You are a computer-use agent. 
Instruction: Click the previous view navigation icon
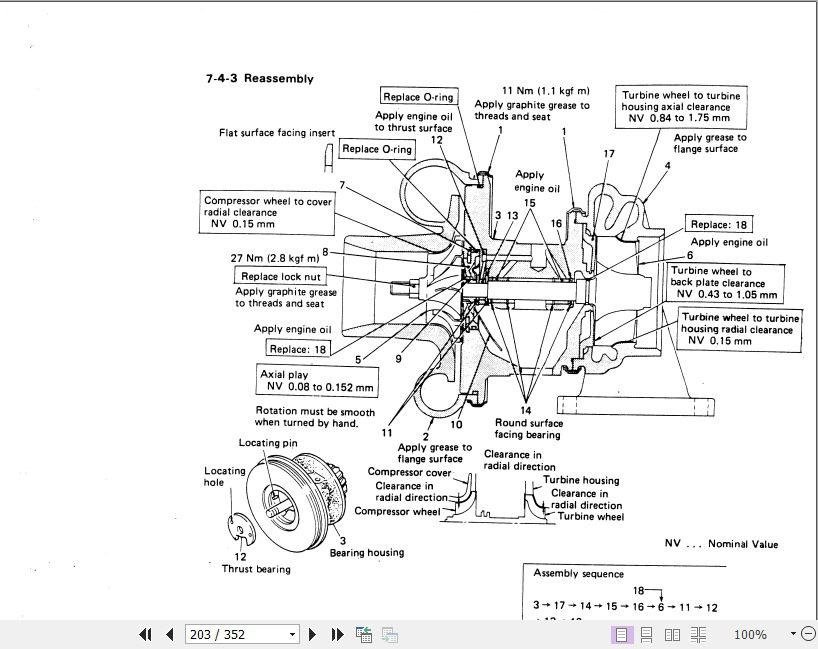pyautogui.click(x=364, y=634)
